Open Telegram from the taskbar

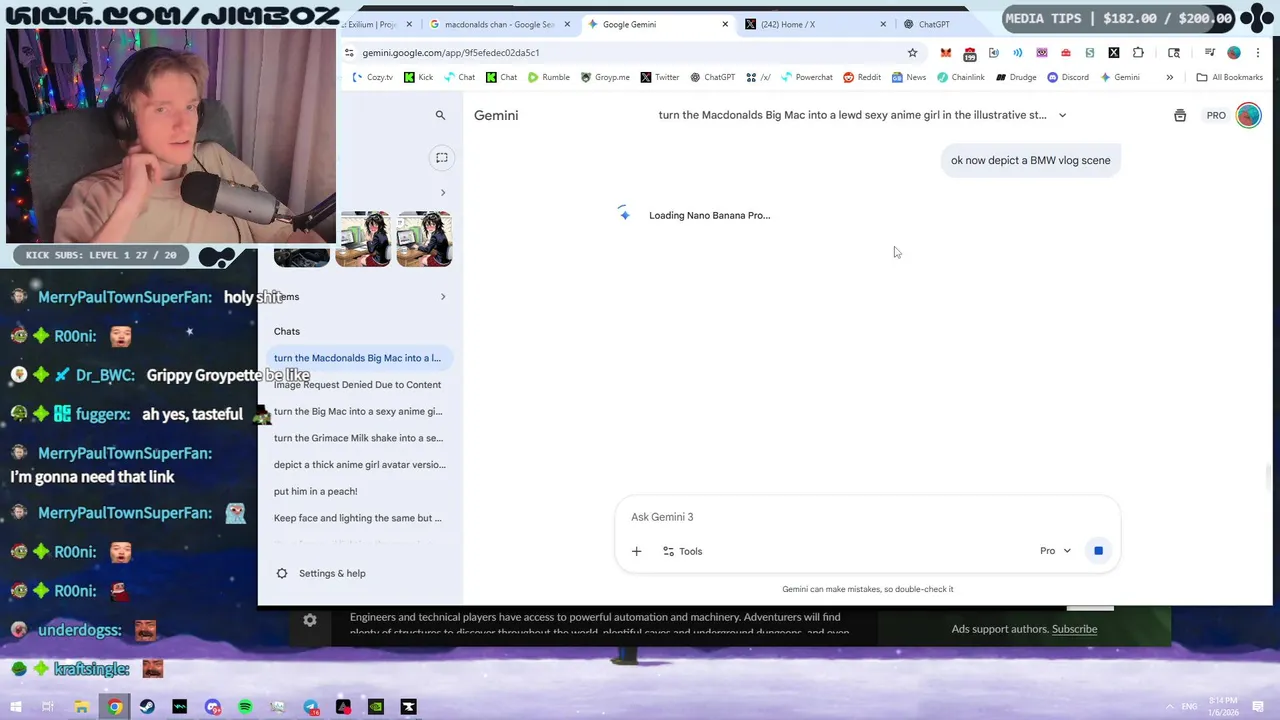click(x=311, y=707)
